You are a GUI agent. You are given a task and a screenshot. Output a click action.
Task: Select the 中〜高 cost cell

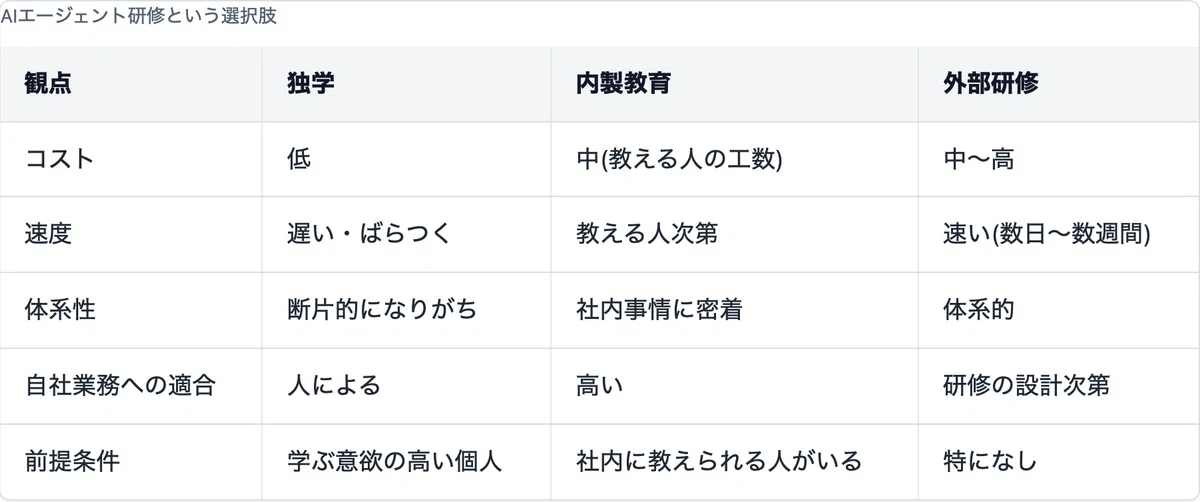click(979, 159)
